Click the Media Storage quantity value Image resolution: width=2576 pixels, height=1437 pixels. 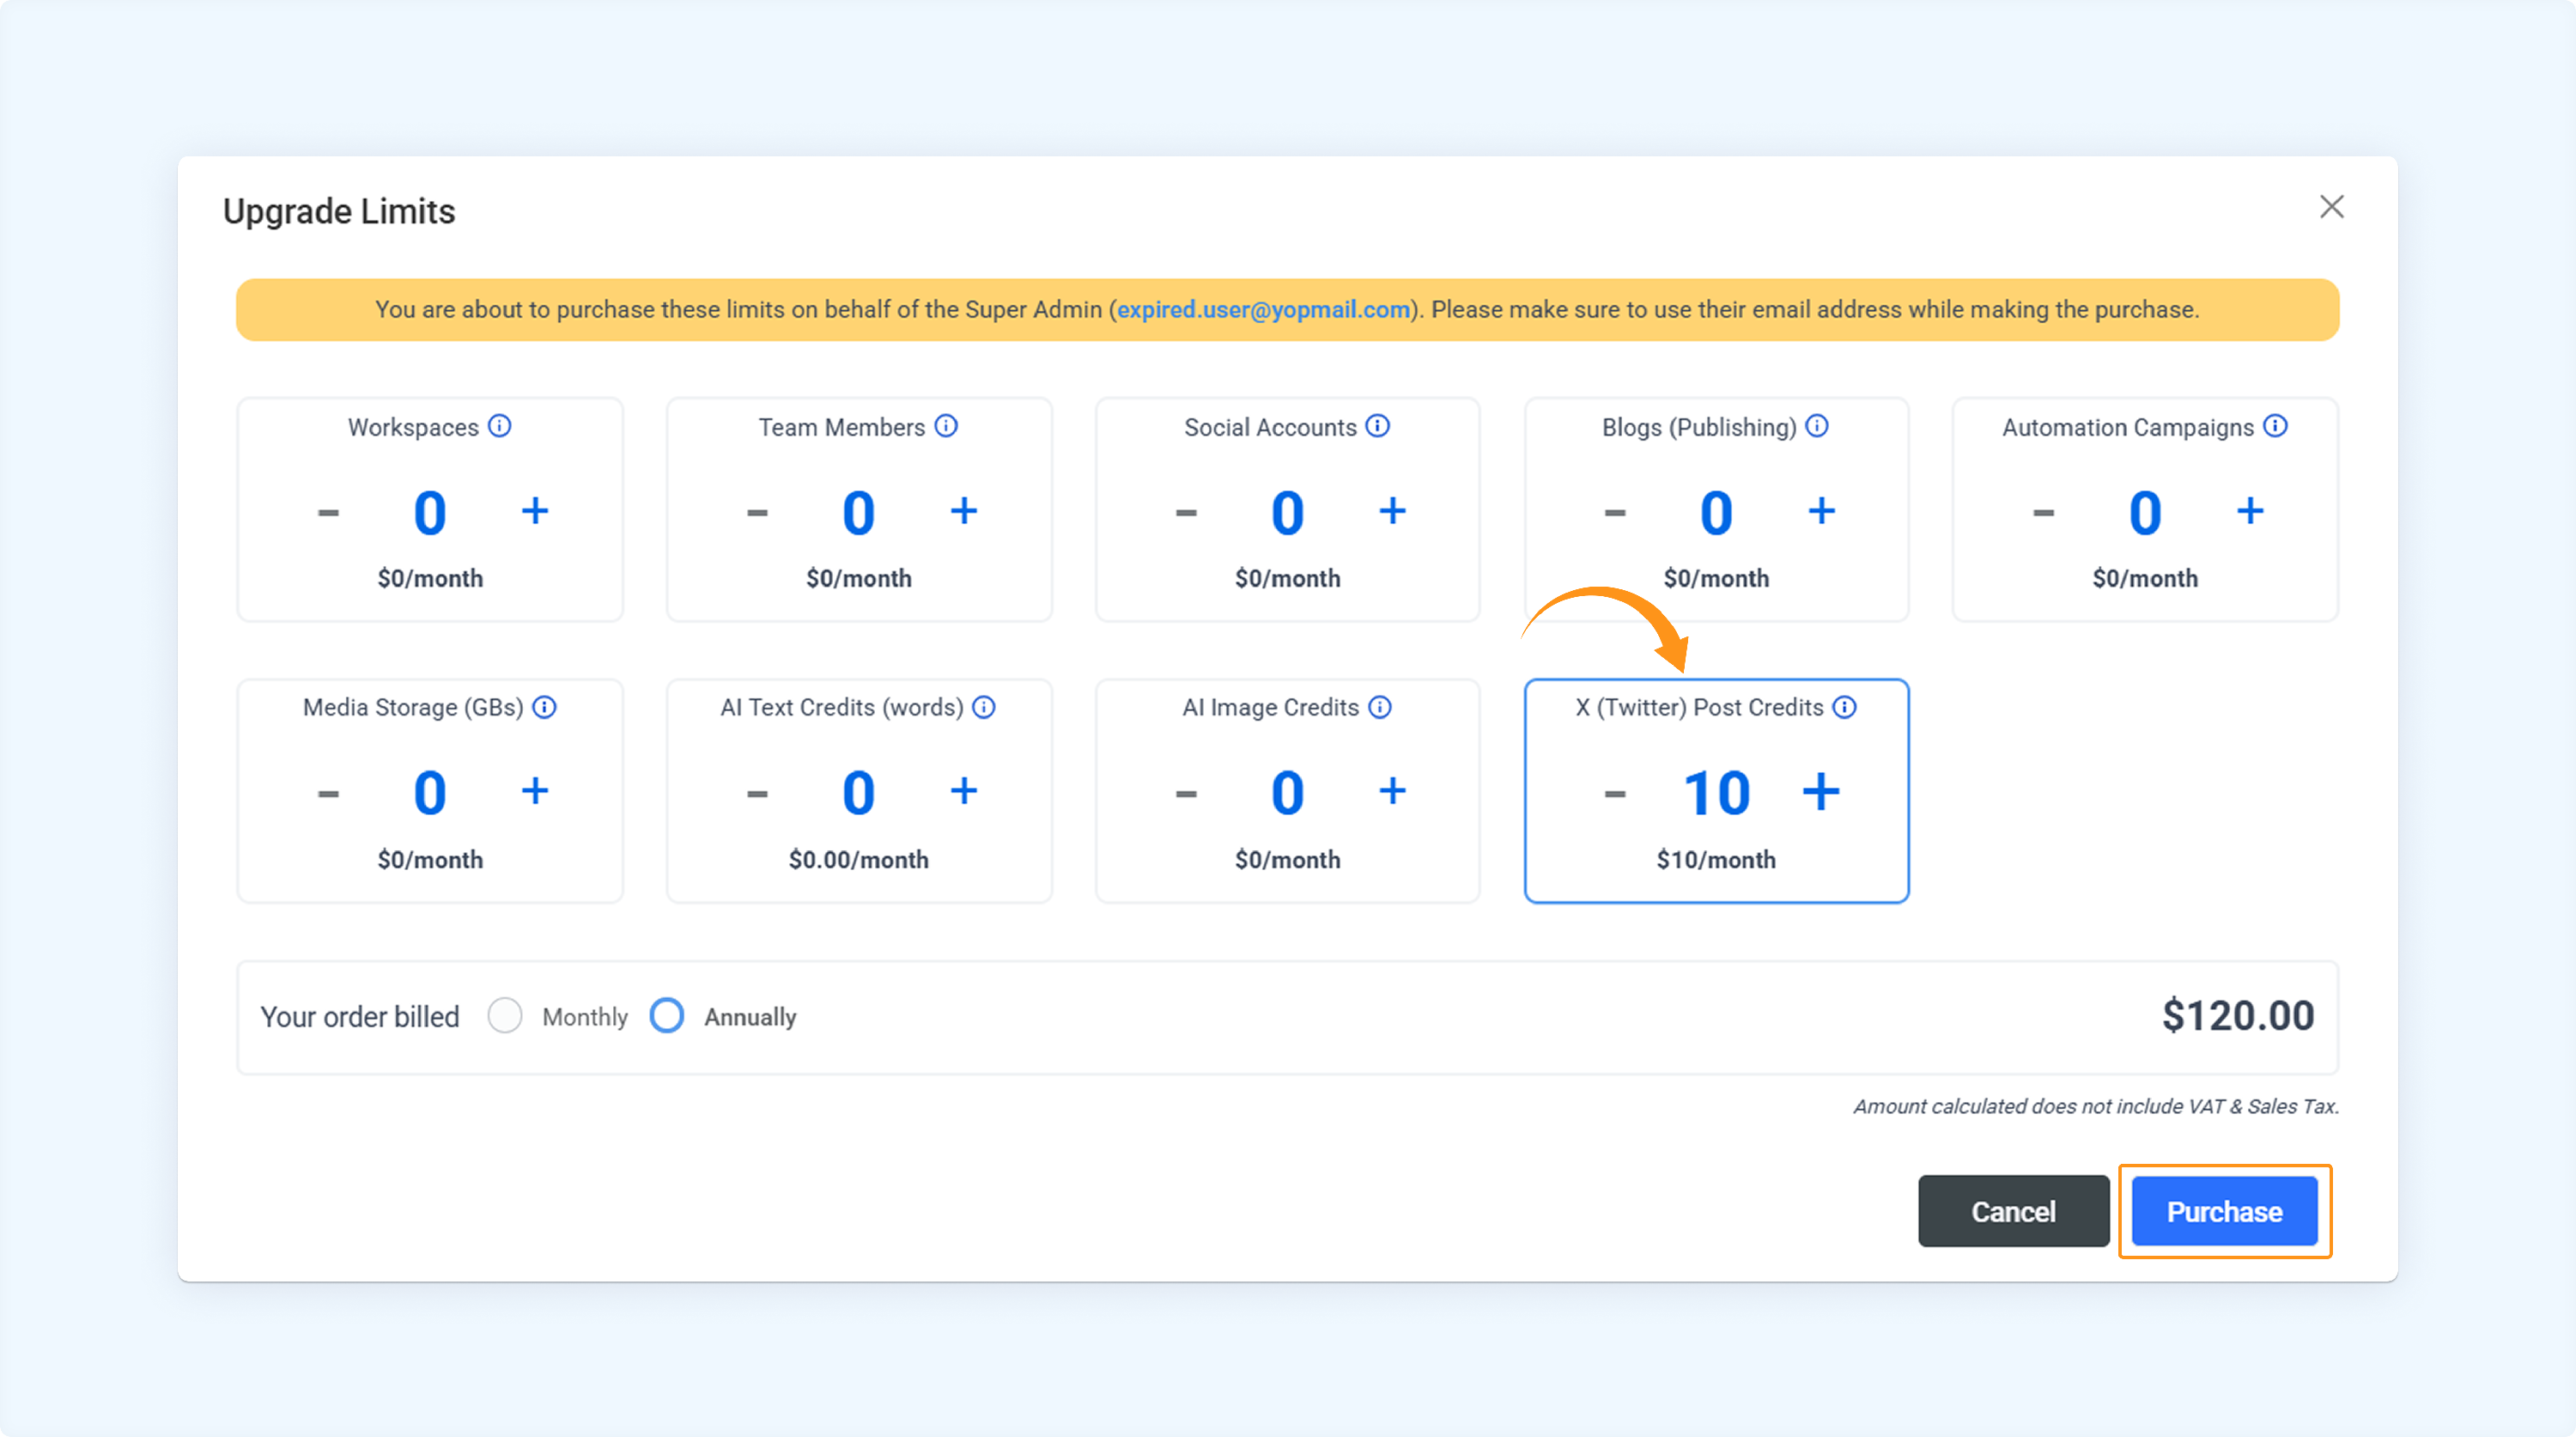430,794
